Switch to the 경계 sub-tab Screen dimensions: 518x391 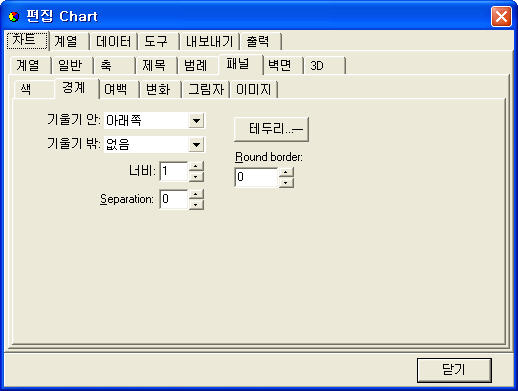click(x=77, y=88)
